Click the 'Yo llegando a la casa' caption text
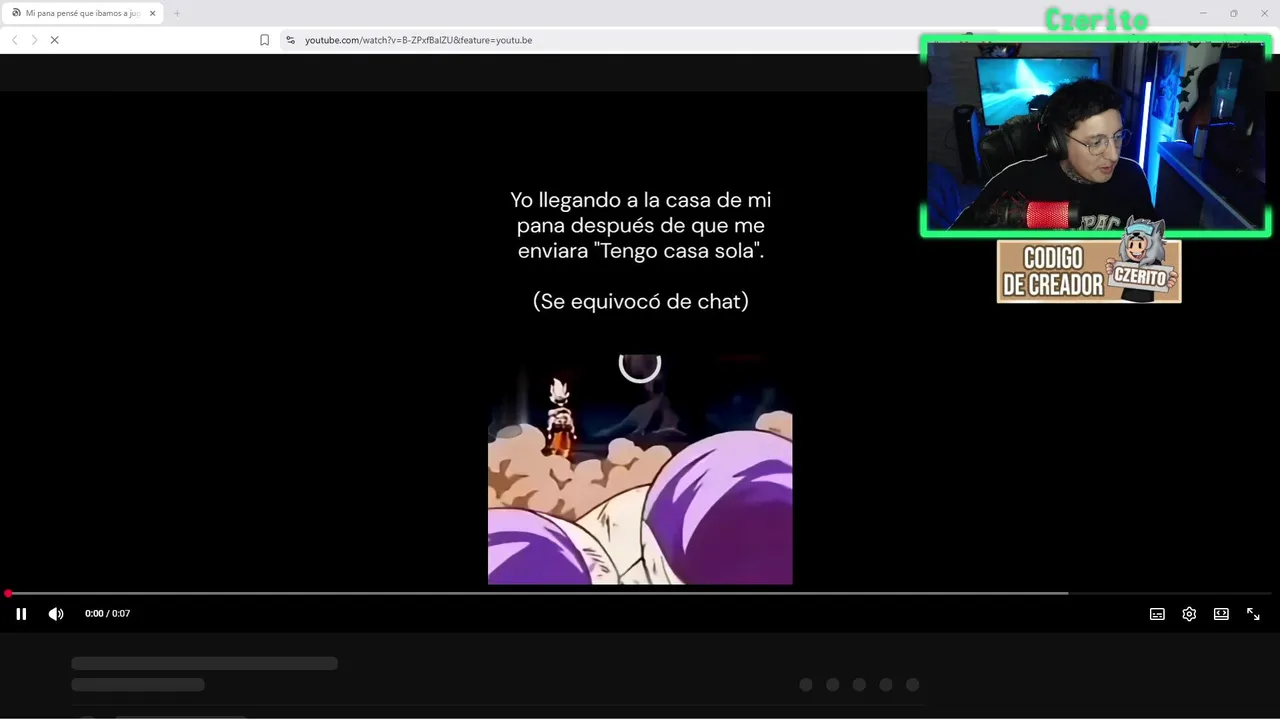This screenshot has height=720, width=1280. (x=640, y=225)
